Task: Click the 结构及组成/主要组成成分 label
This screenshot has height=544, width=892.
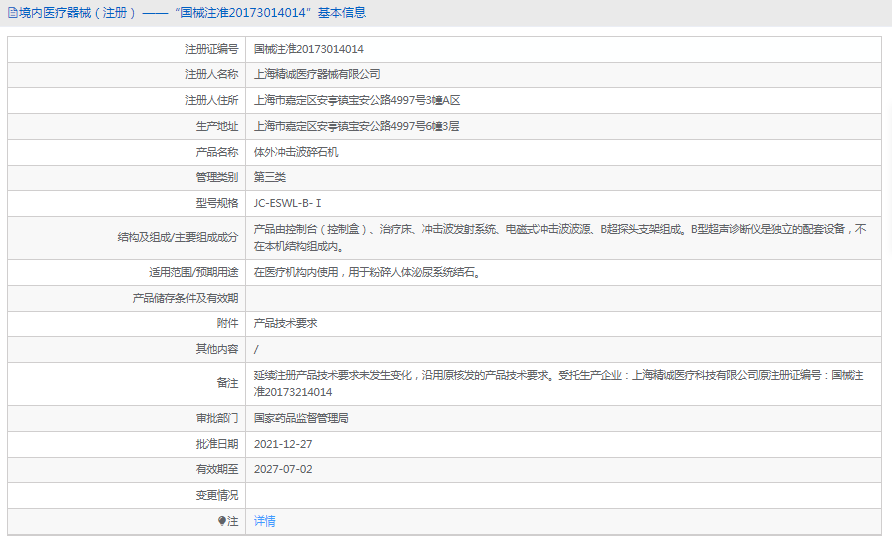Action: point(177,237)
